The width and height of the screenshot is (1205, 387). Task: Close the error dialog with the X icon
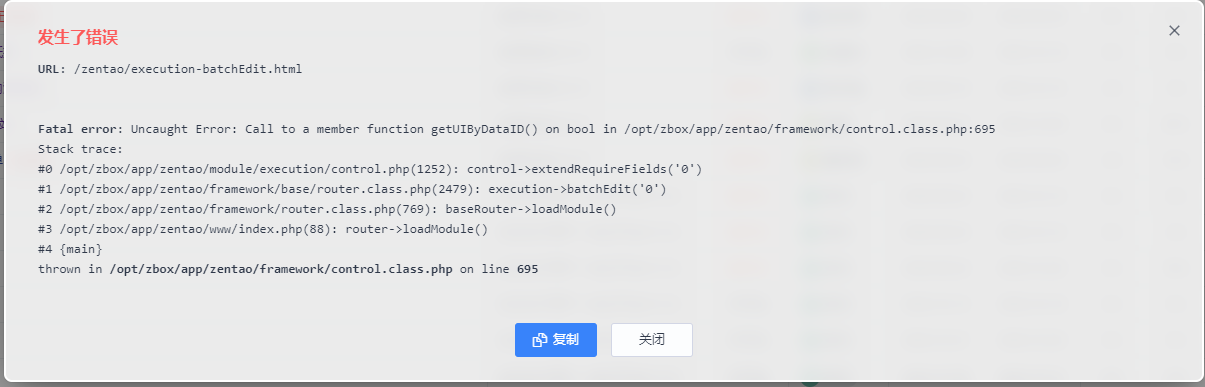[1174, 31]
